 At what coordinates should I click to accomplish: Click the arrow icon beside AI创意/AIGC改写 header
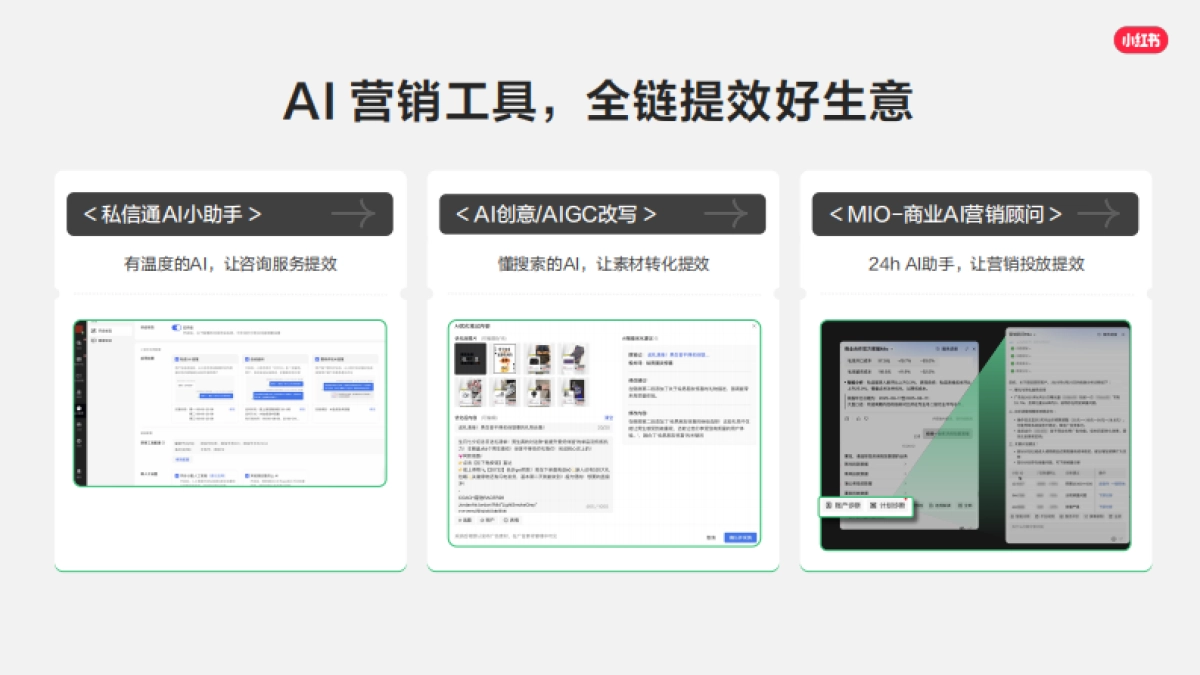click(x=728, y=213)
